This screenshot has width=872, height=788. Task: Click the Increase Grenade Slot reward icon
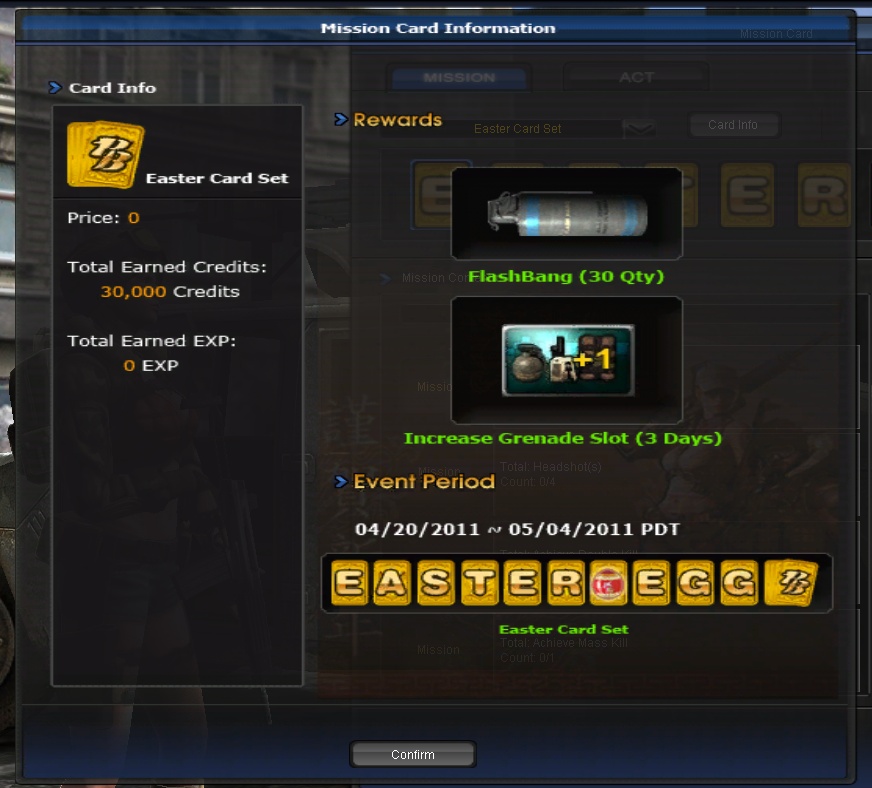pos(568,360)
